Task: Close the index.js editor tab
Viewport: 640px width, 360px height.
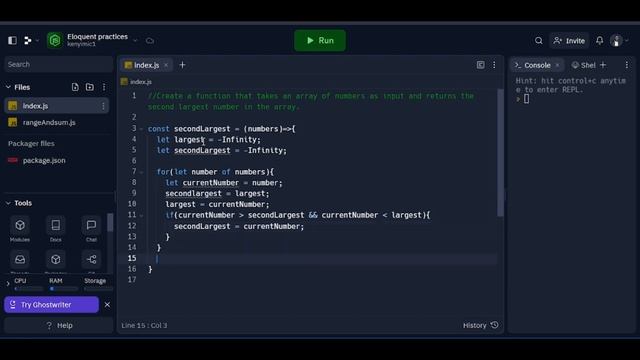Action: pyautogui.click(x=166, y=65)
